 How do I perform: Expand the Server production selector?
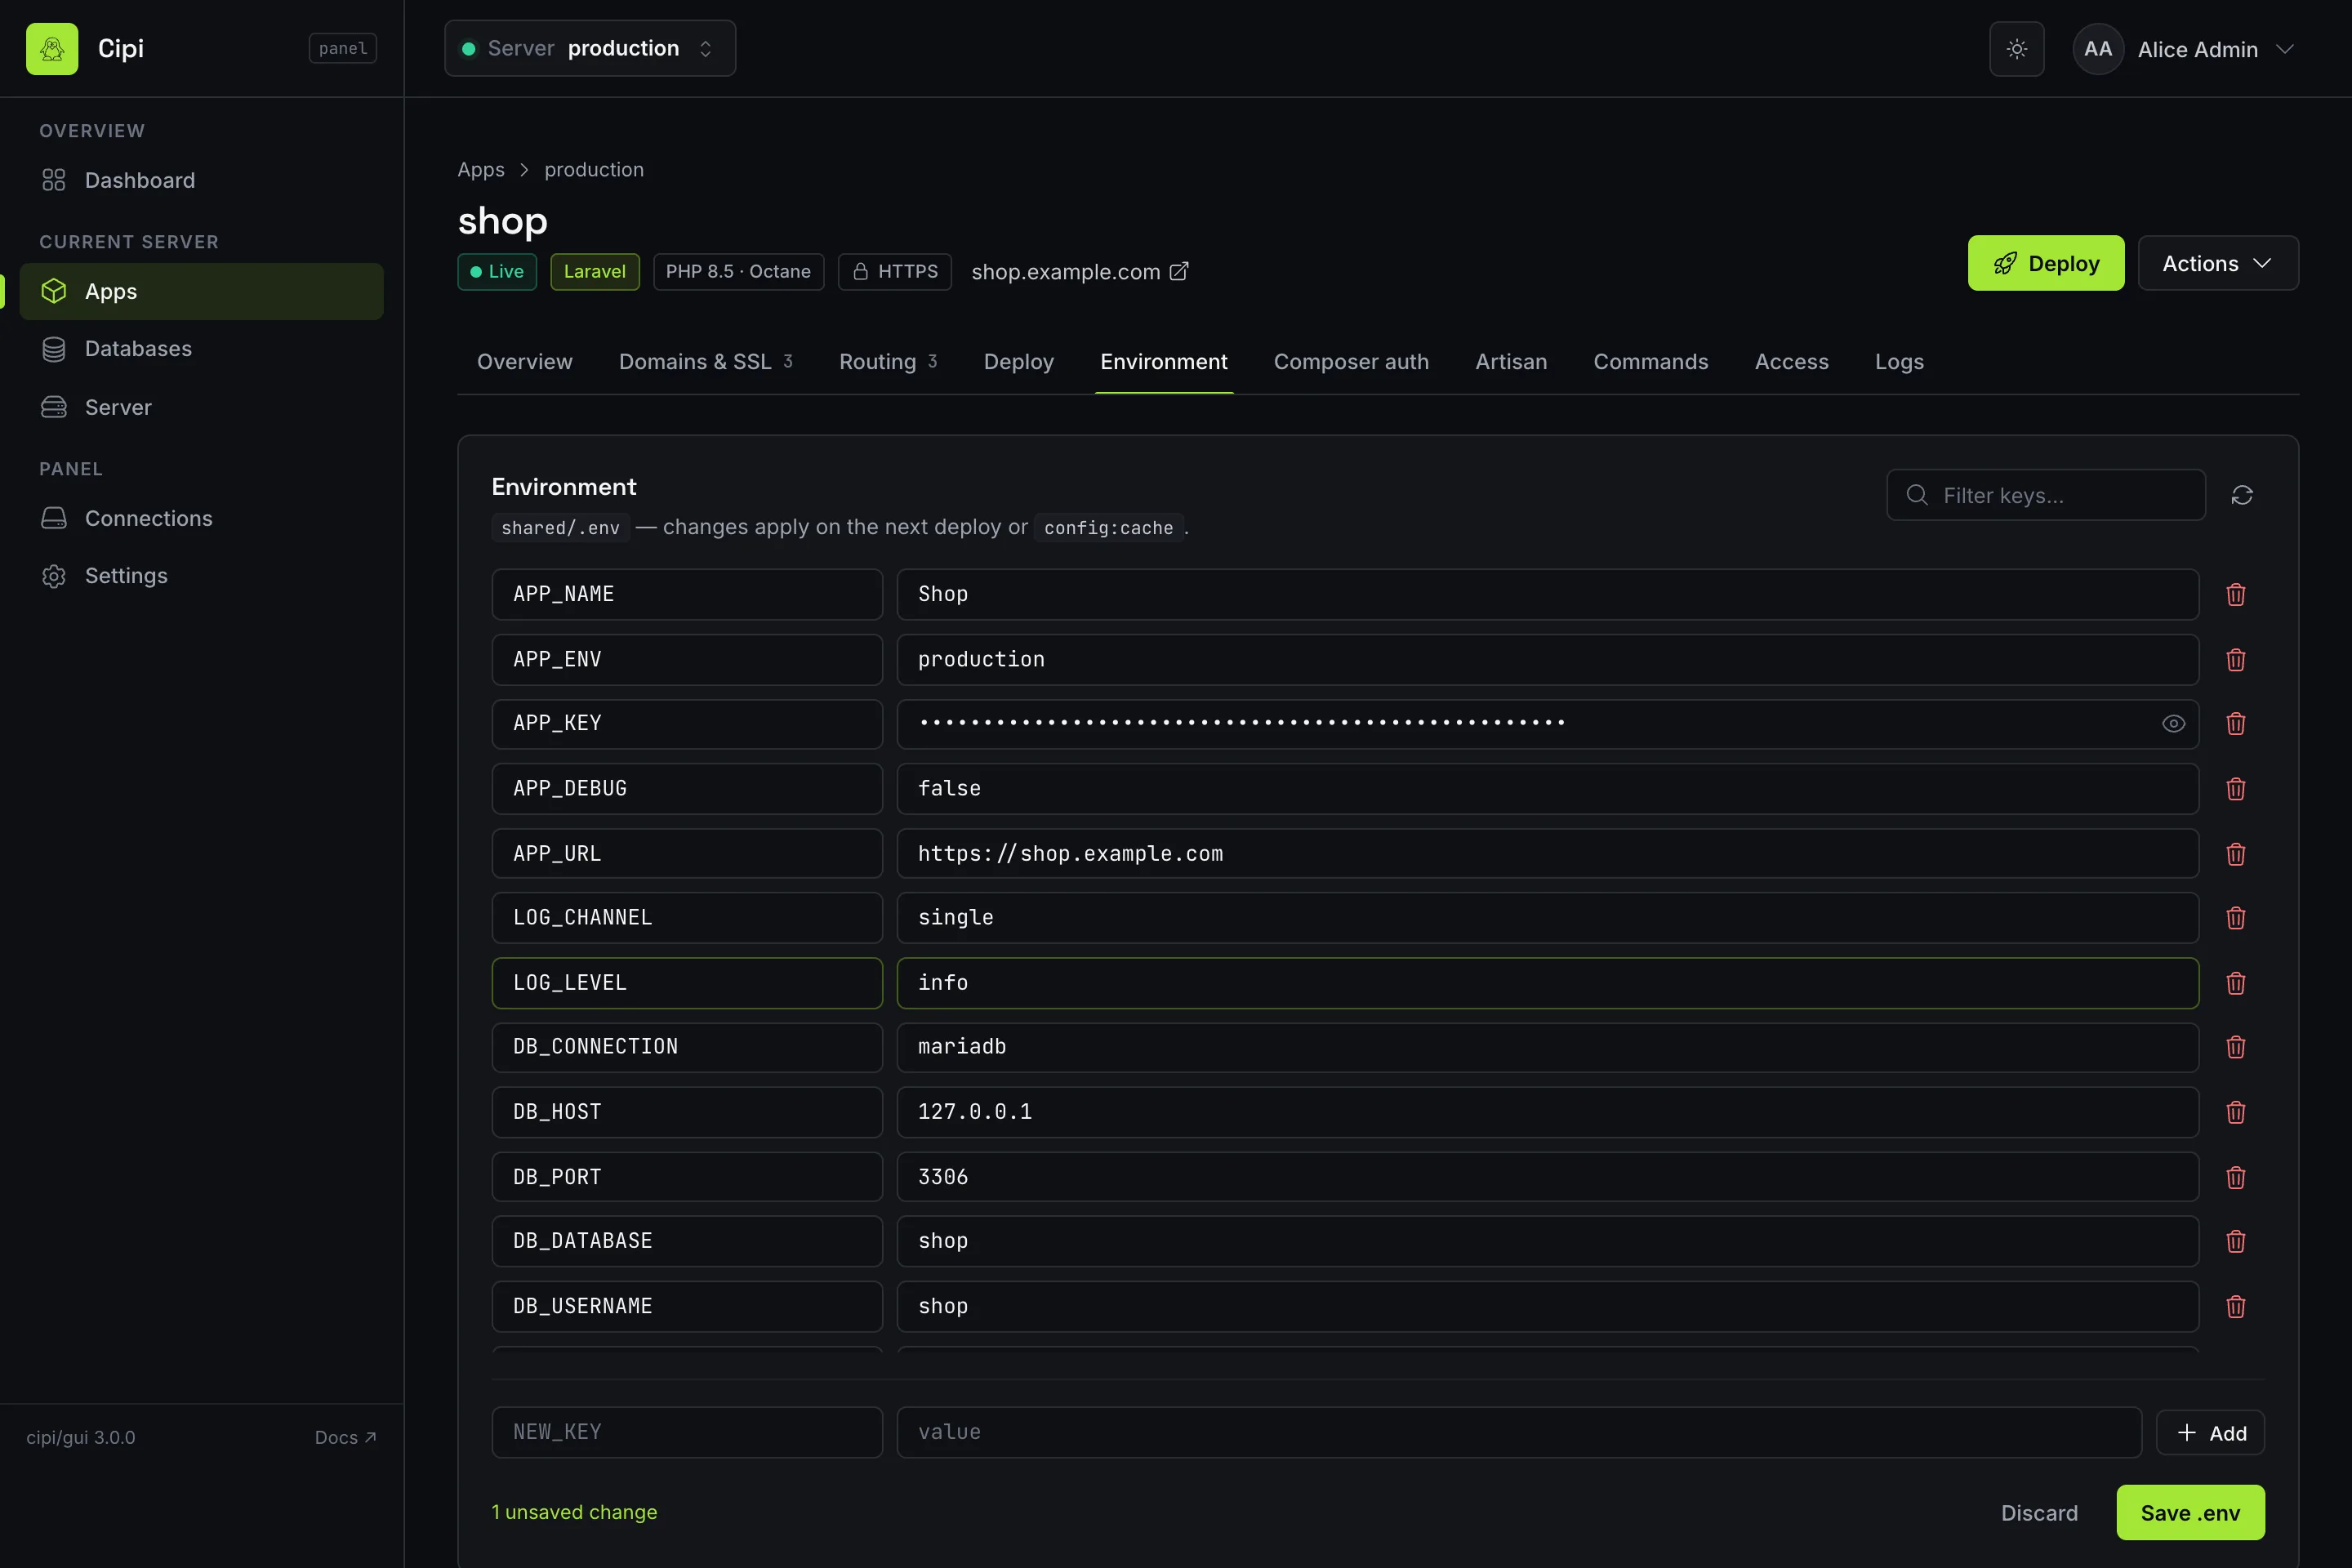pos(590,48)
